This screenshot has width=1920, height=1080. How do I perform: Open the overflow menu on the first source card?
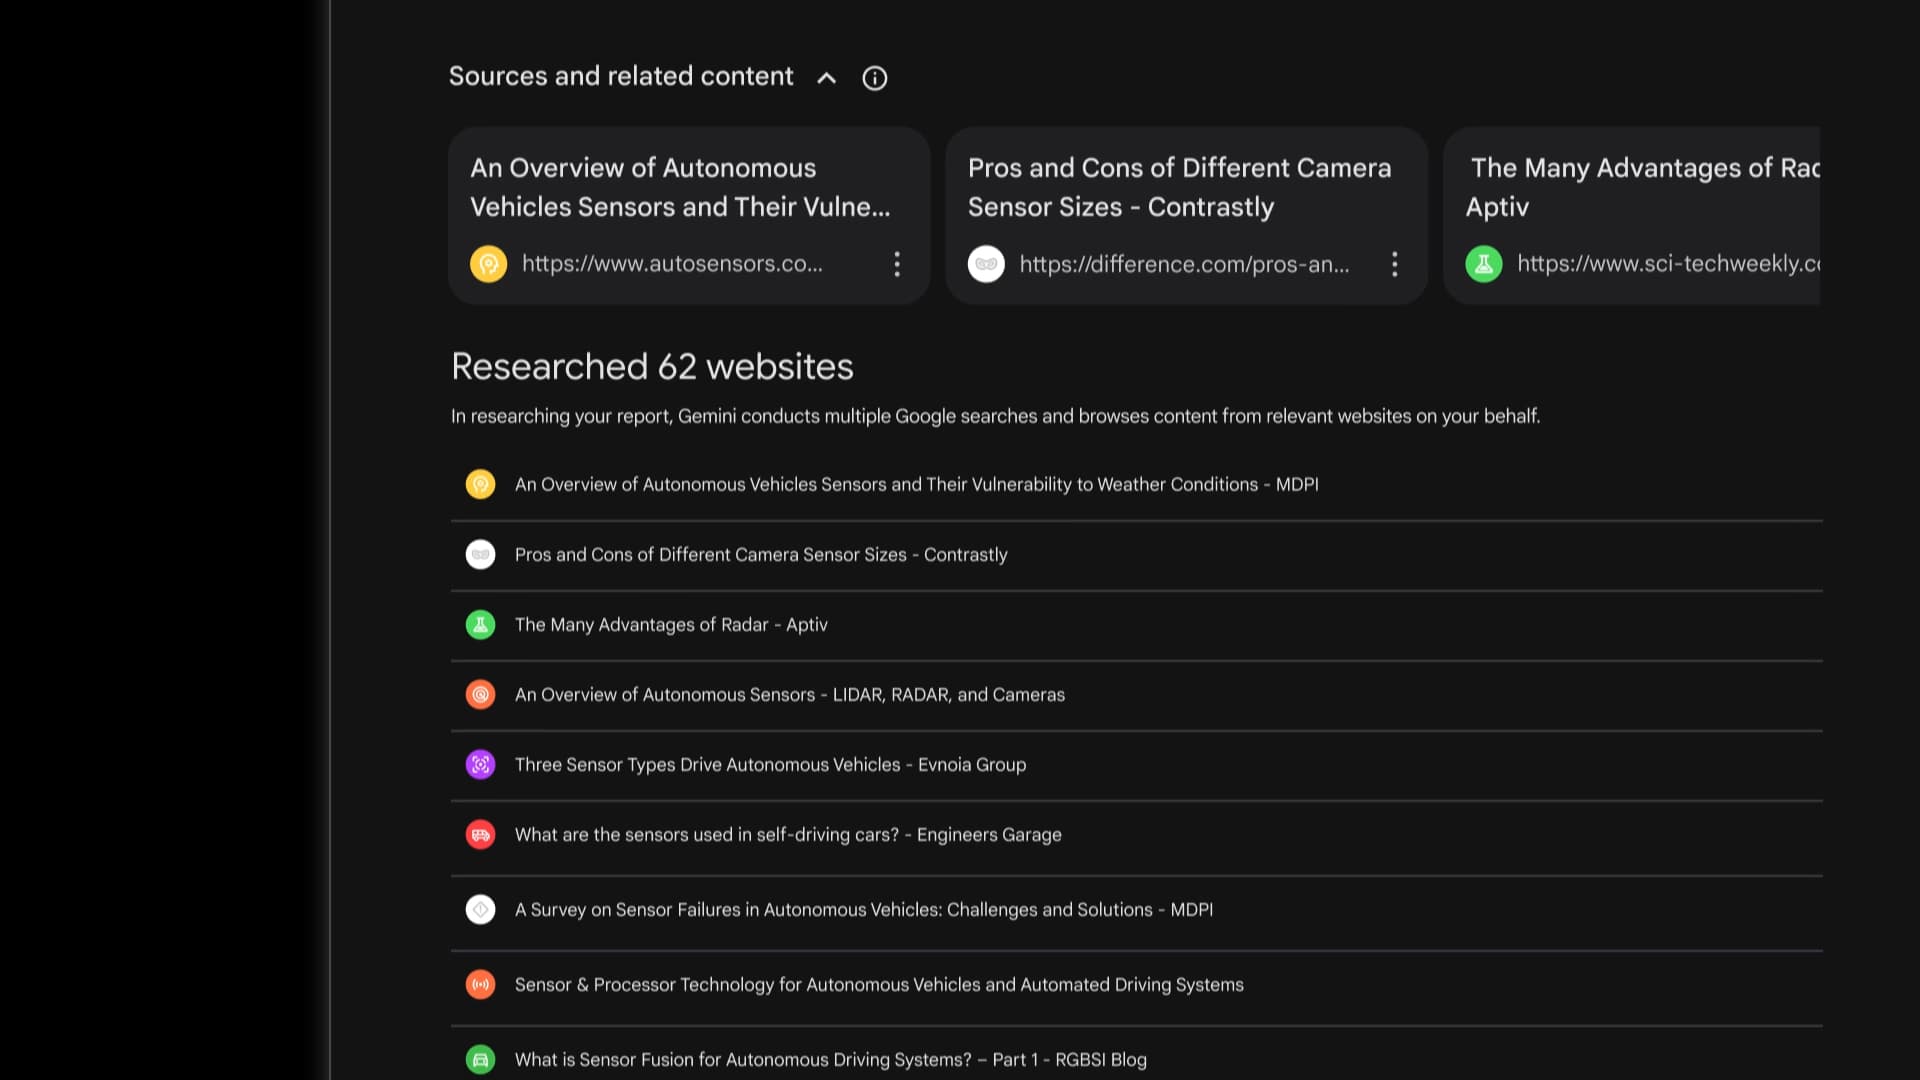(897, 264)
